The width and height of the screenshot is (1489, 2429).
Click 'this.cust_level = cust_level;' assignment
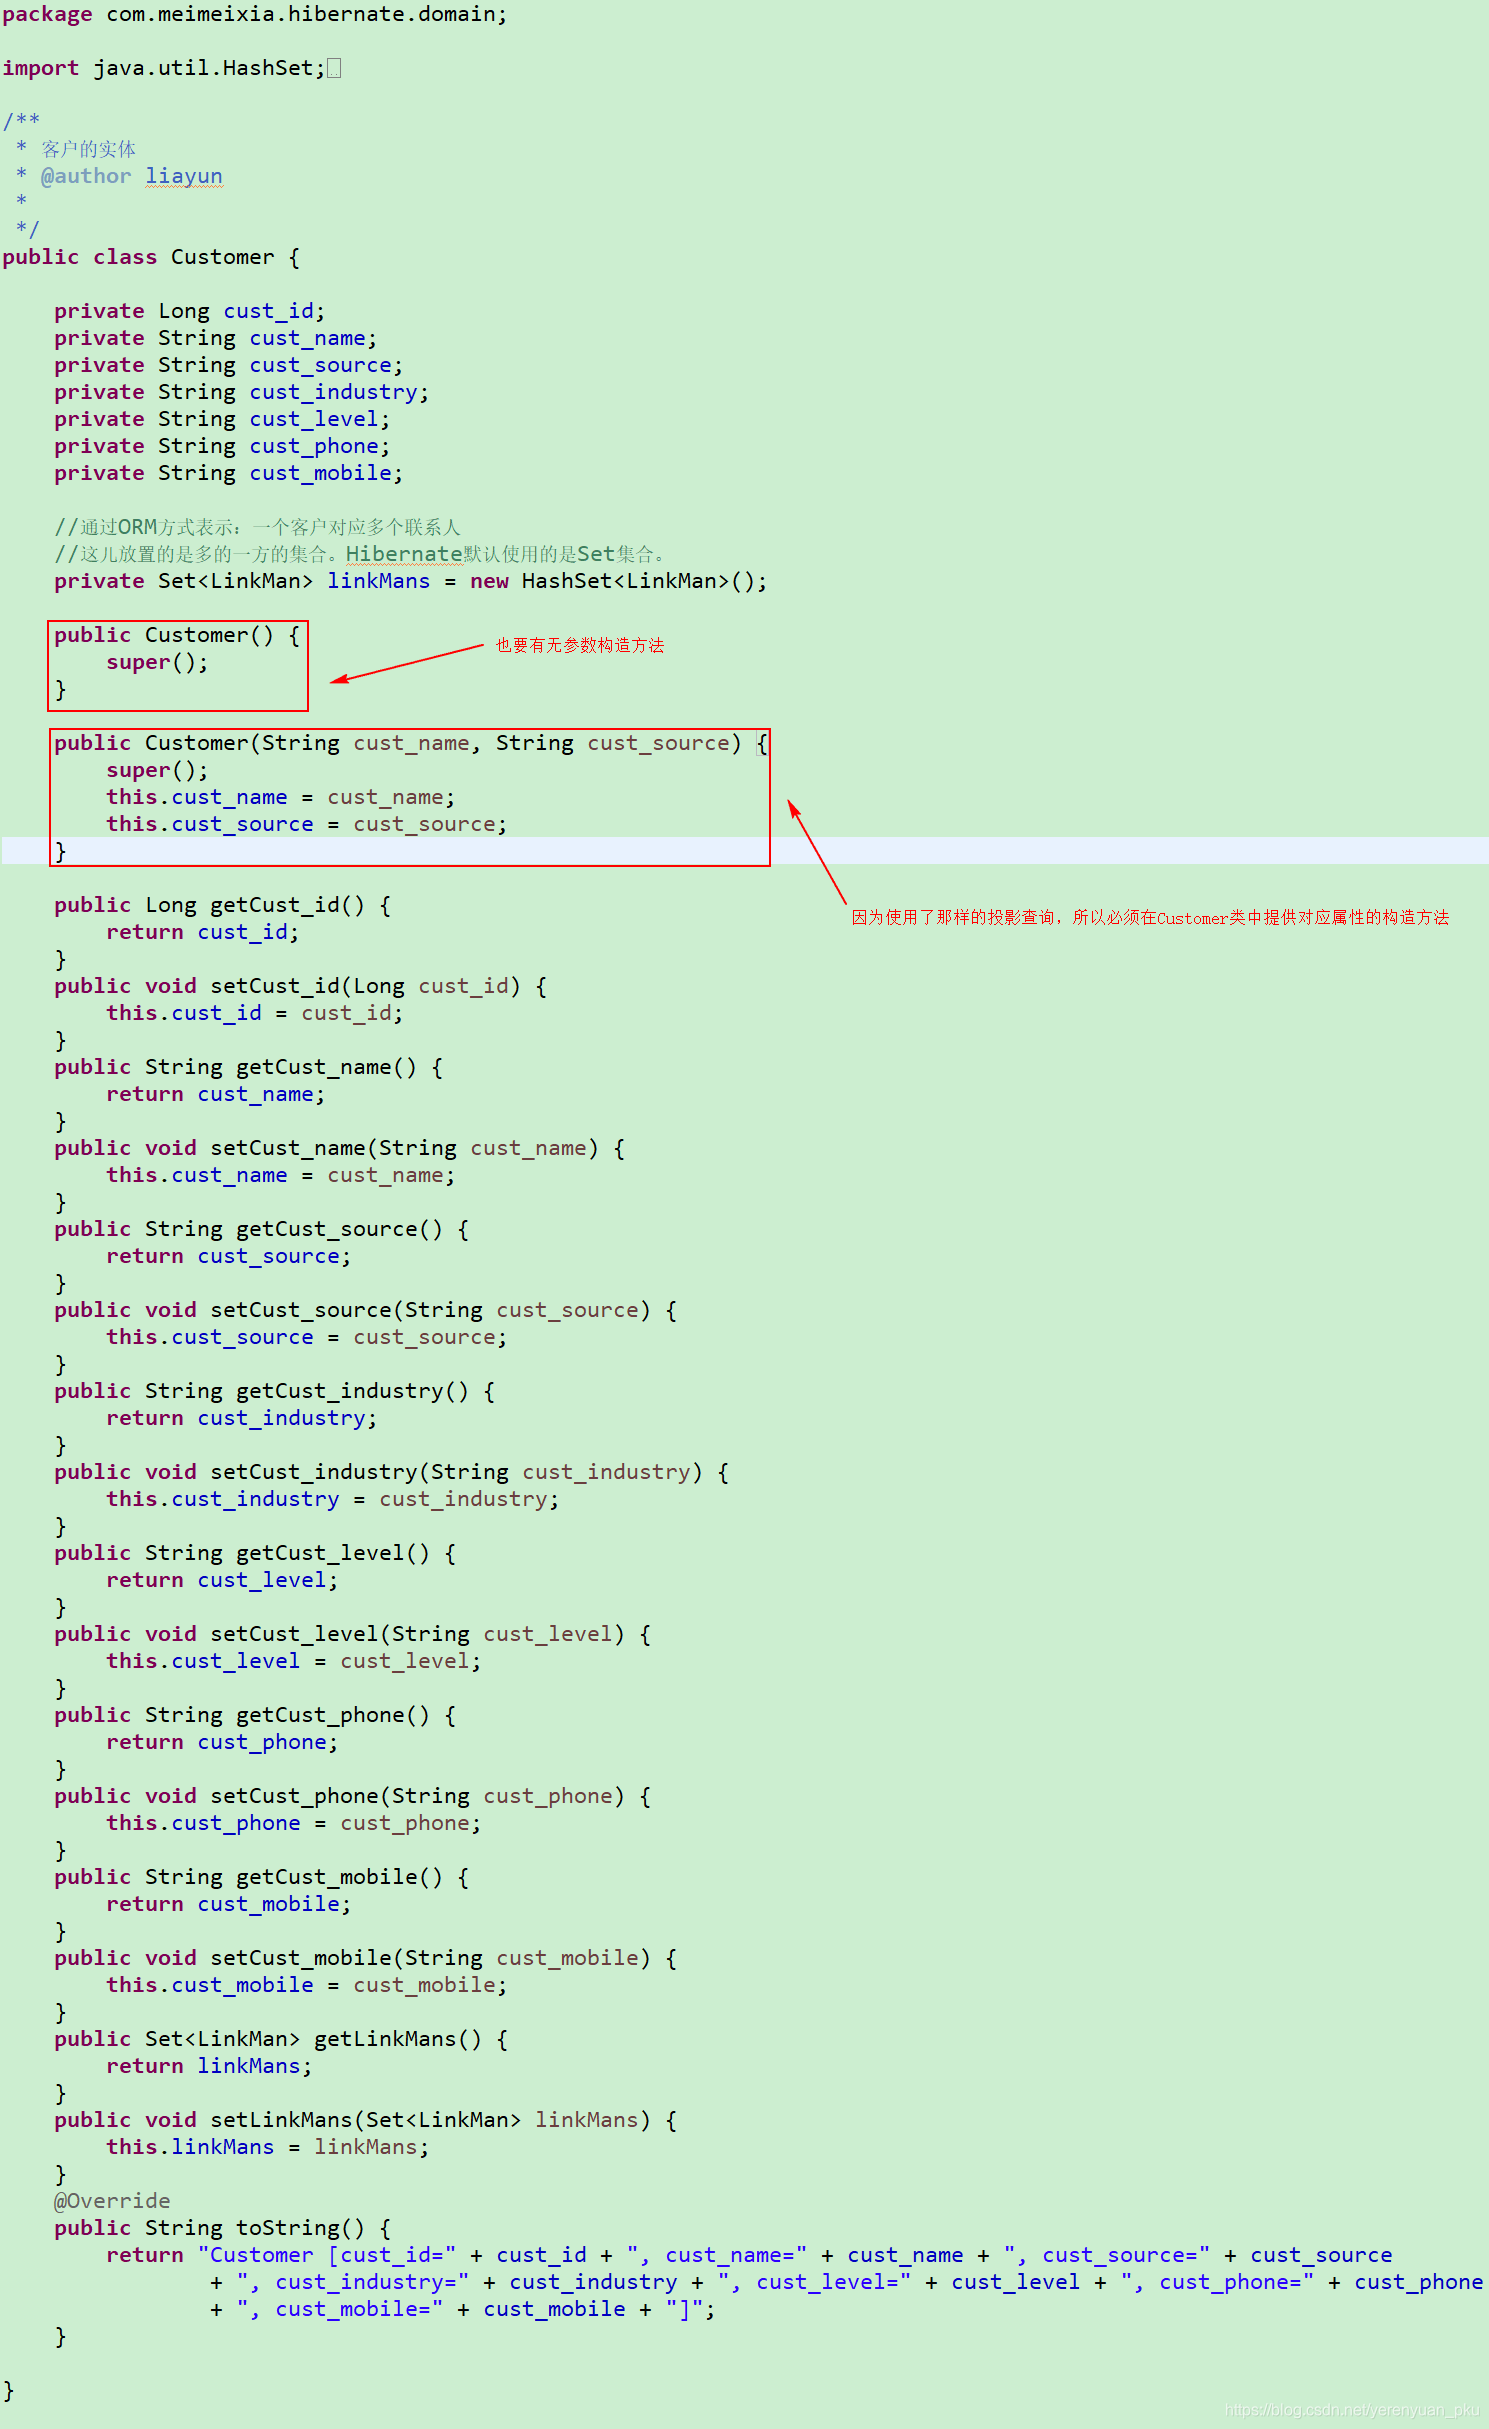point(294,1661)
